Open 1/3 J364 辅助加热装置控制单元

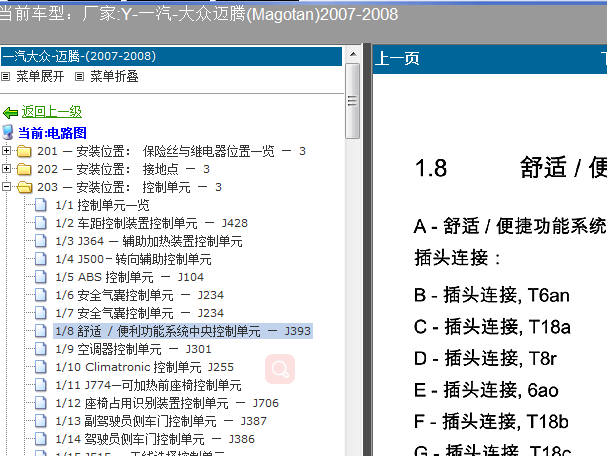pyautogui.click(x=149, y=241)
